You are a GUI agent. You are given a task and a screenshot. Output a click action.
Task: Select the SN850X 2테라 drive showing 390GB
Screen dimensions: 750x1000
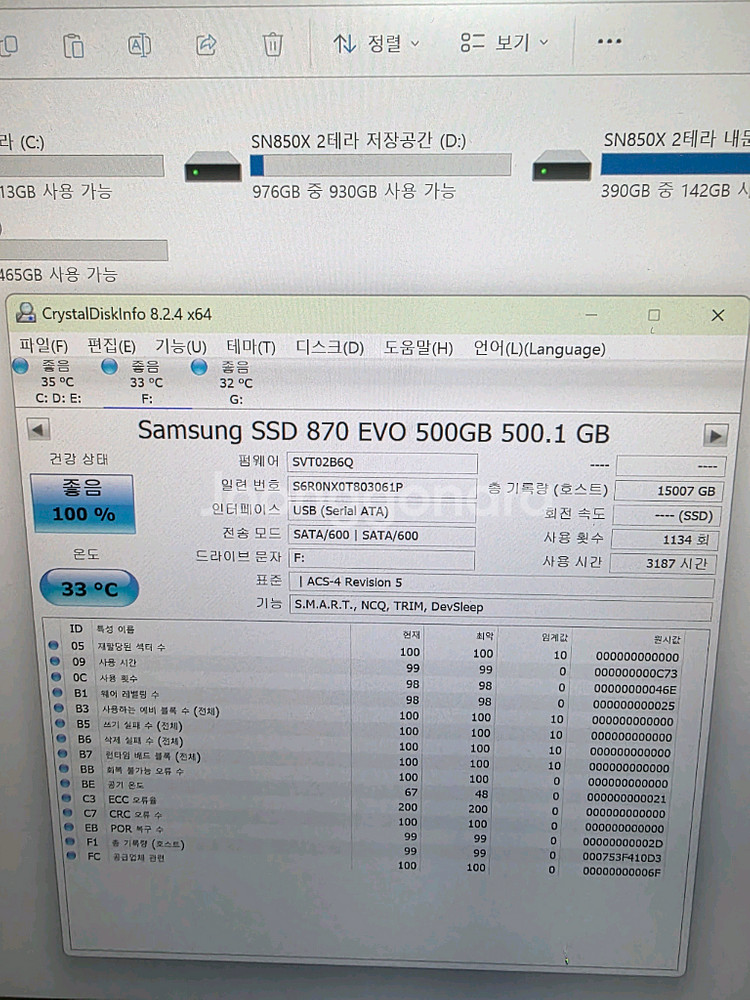[562, 165]
